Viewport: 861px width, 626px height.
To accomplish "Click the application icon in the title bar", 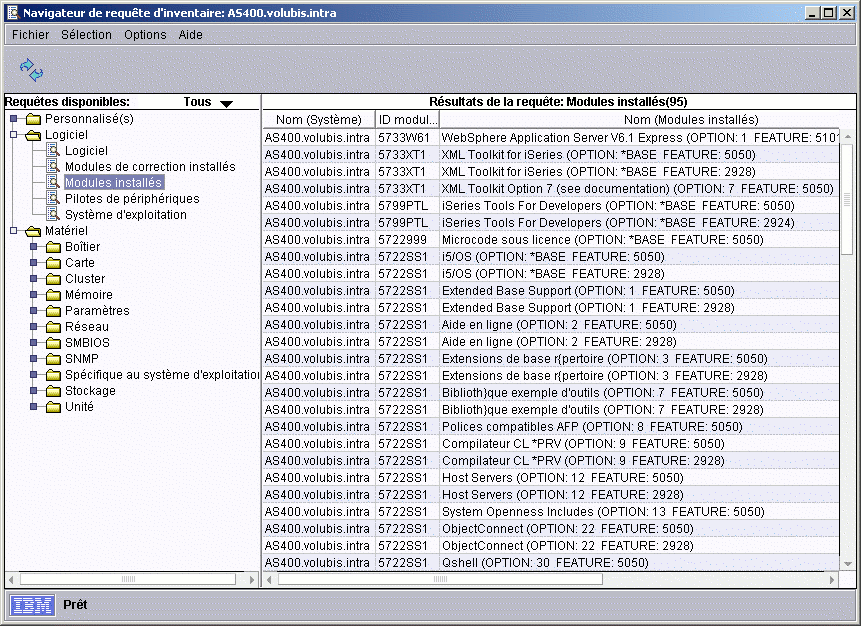I will pos(13,13).
